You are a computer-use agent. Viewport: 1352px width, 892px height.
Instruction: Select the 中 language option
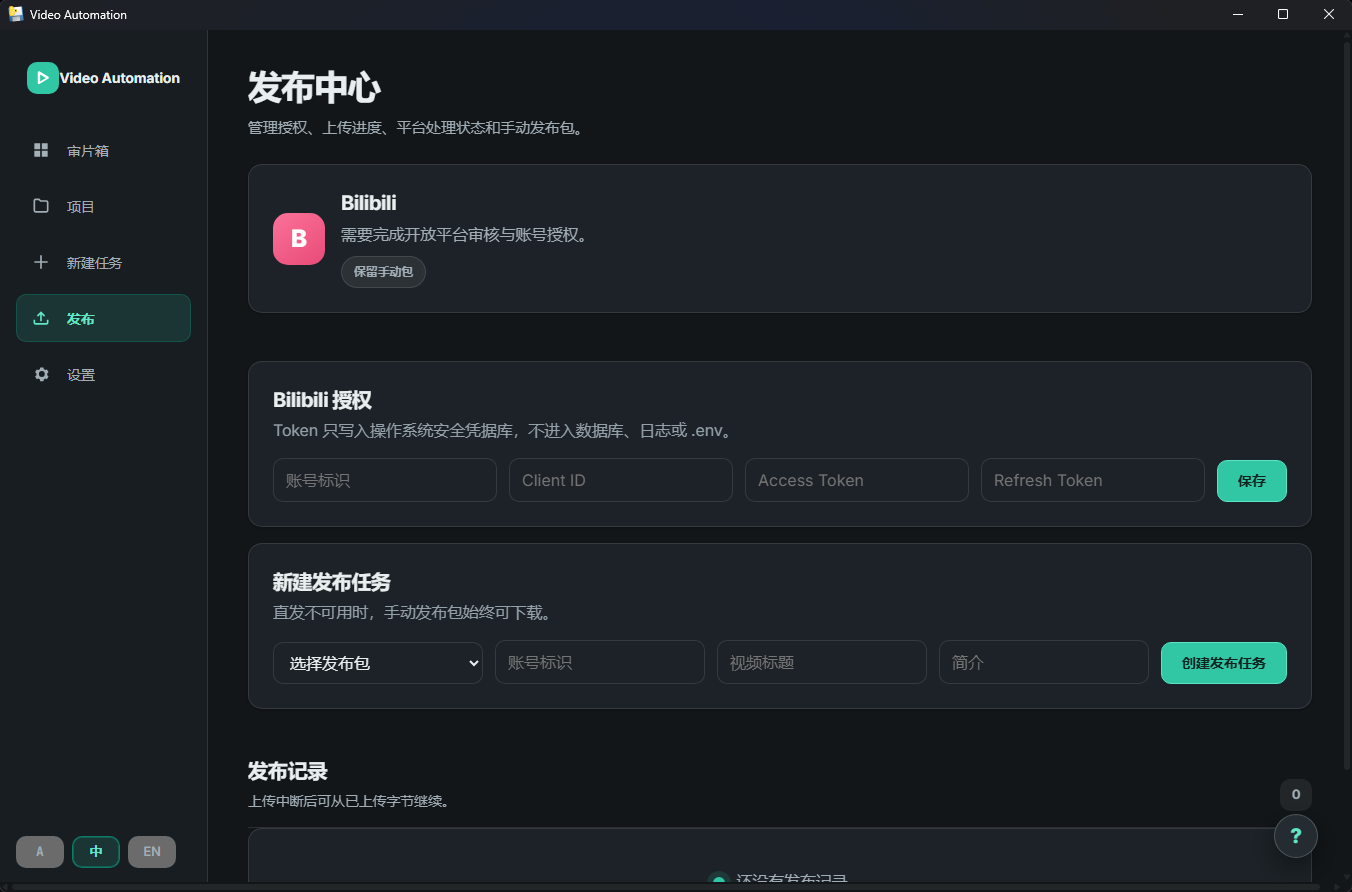click(96, 852)
